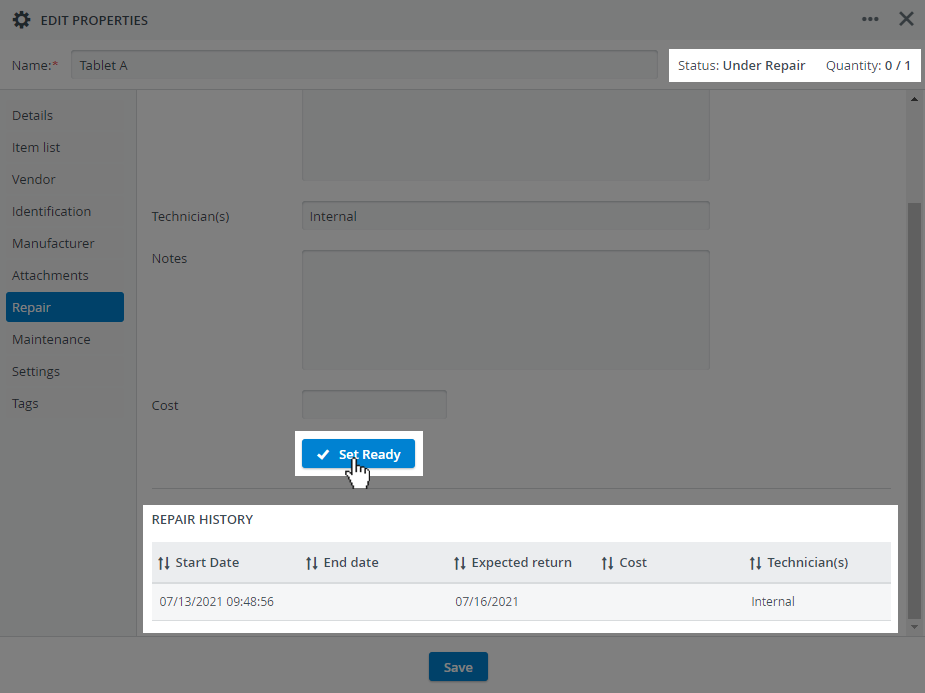Screen dimensions: 925x693
Task: Click inside the Notes text area
Action: coord(506,310)
